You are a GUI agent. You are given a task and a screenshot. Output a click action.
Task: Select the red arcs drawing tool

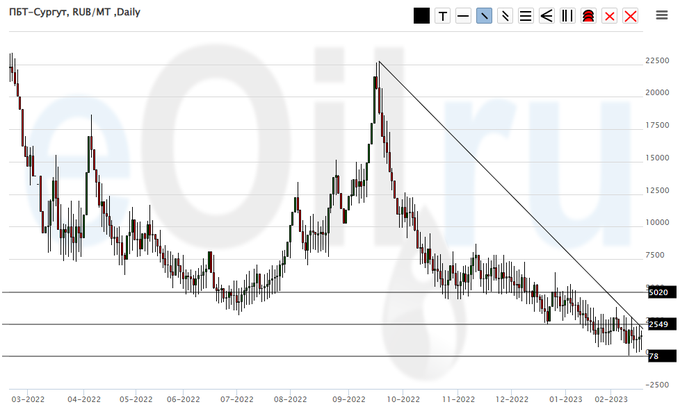(x=589, y=16)
